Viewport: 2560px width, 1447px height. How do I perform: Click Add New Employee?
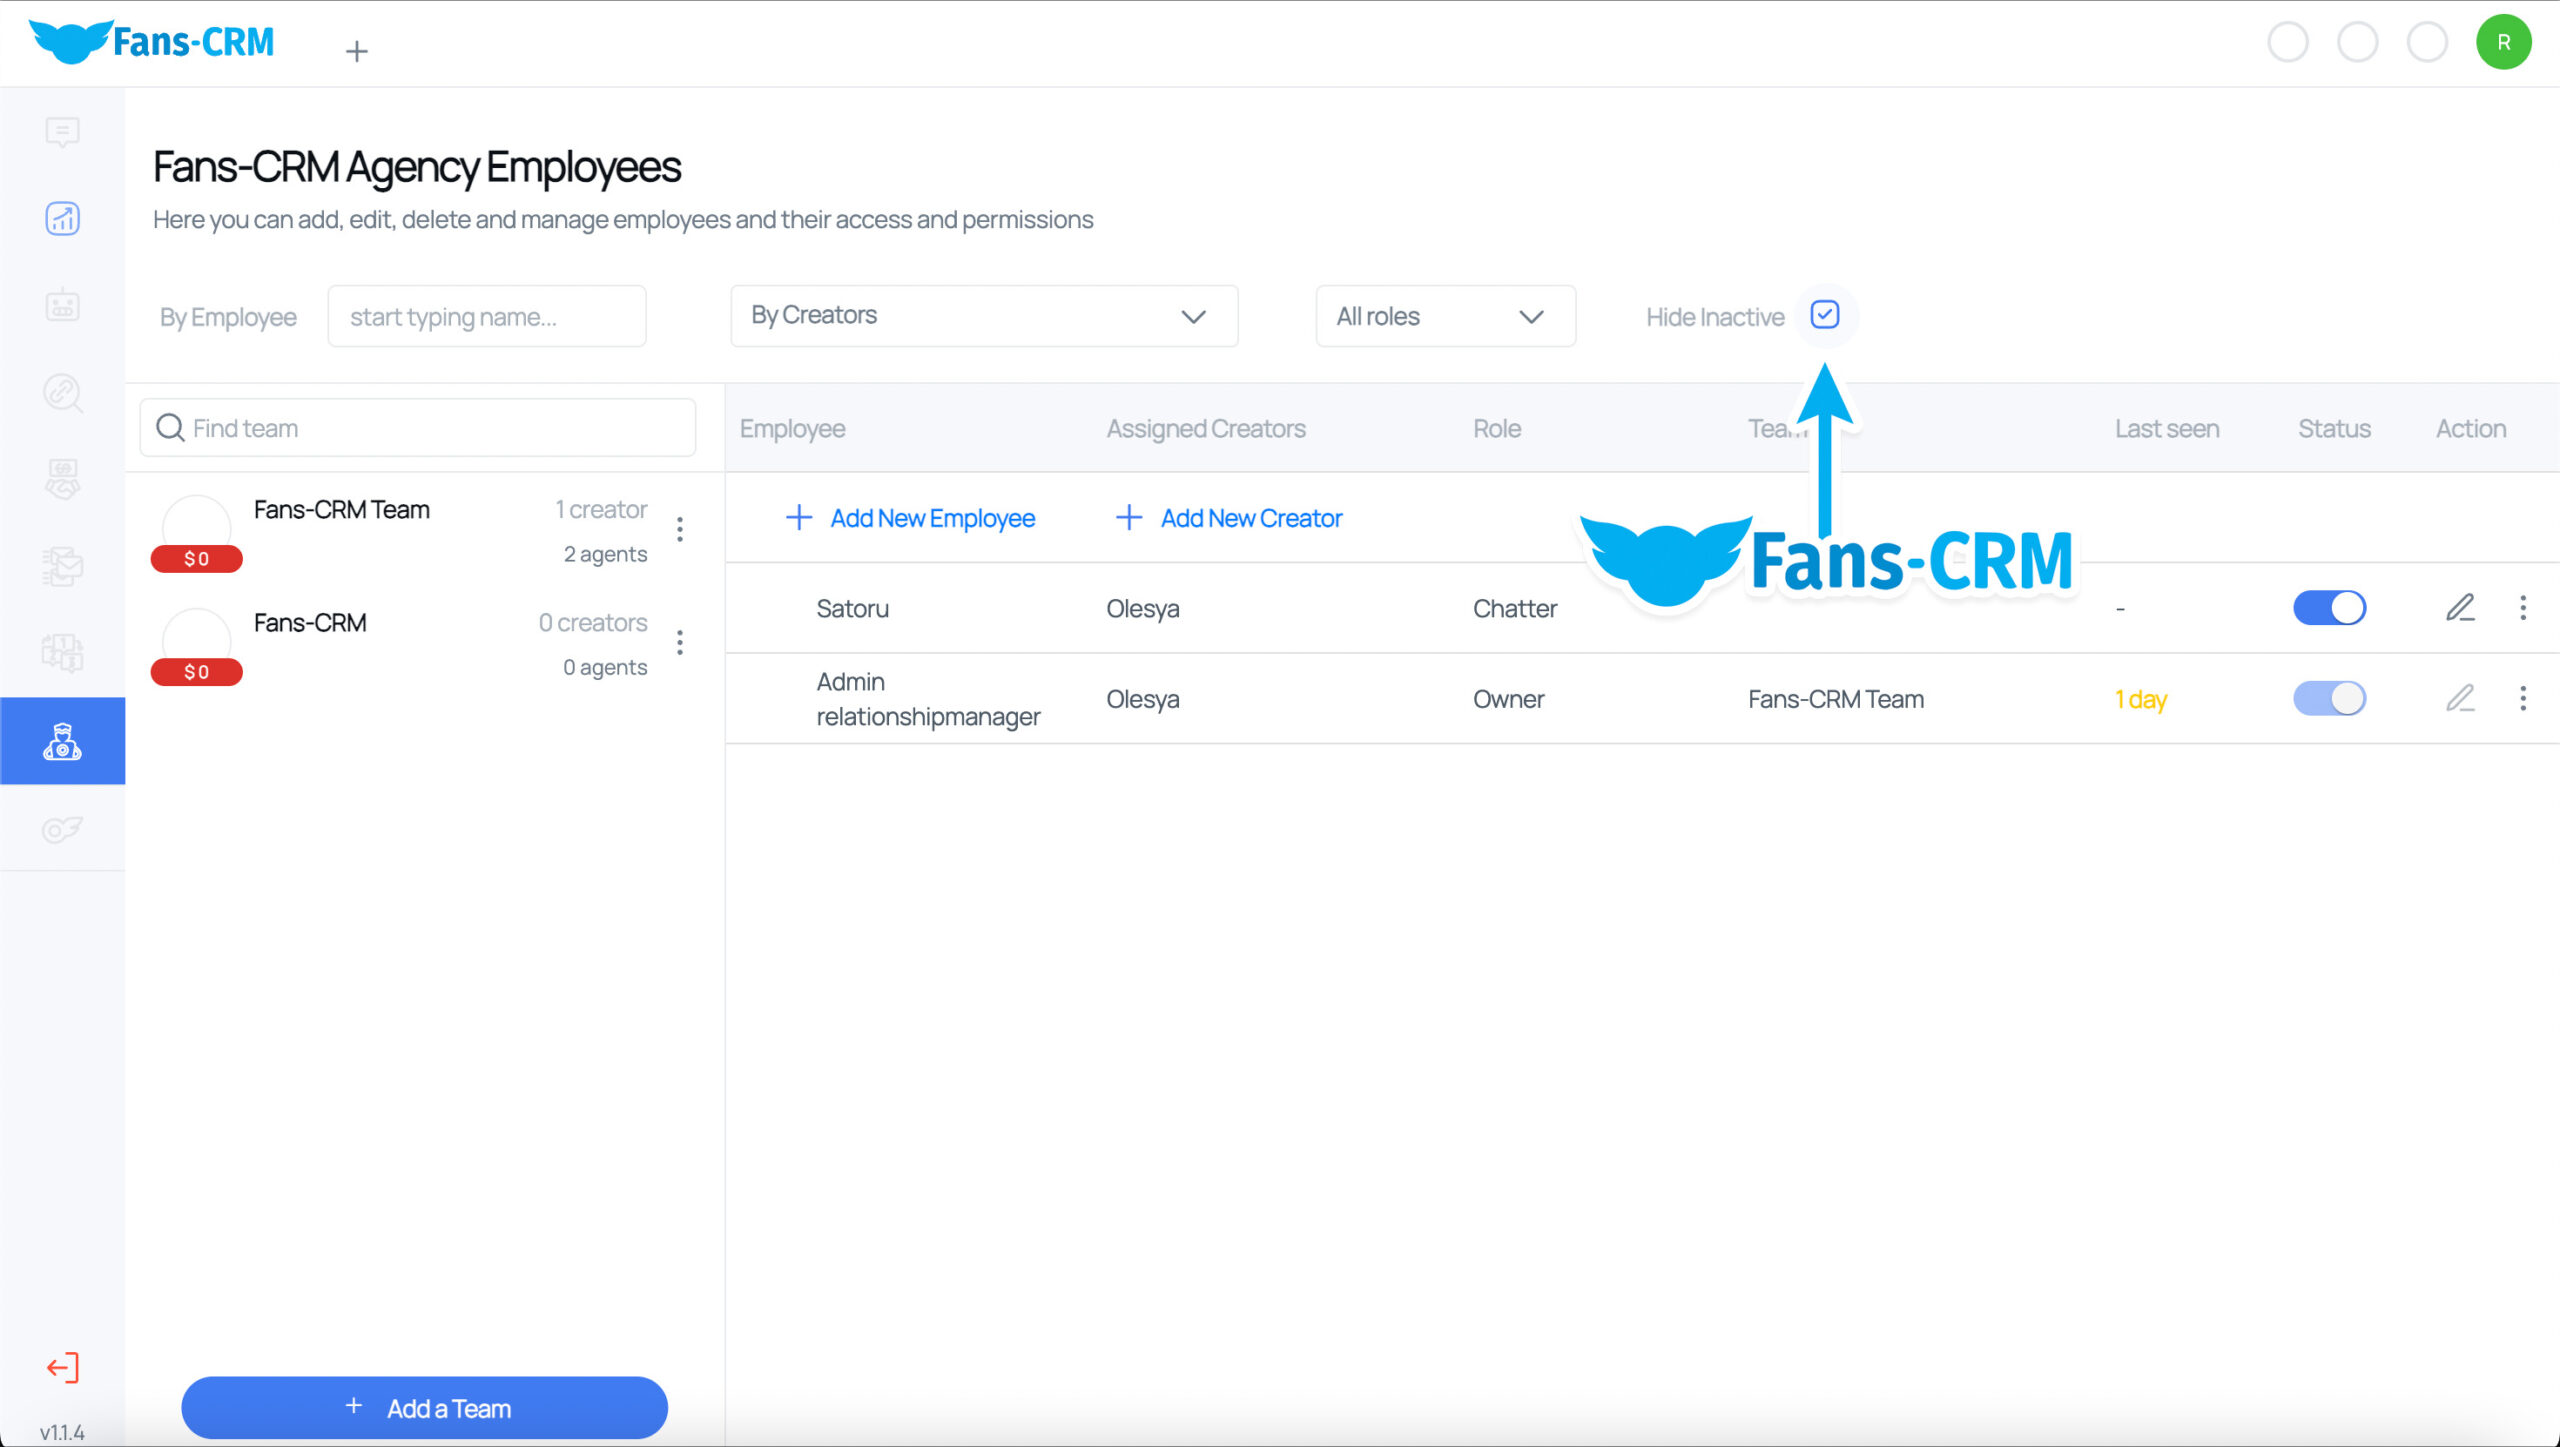pyautogui.click(x=910, y=518)
